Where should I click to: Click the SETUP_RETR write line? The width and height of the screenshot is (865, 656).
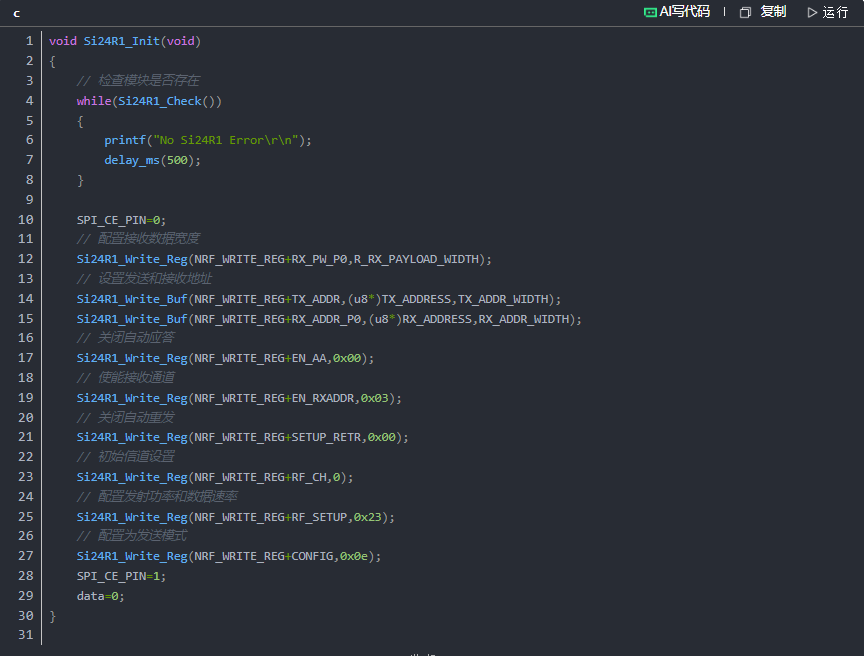coord(242,437)
